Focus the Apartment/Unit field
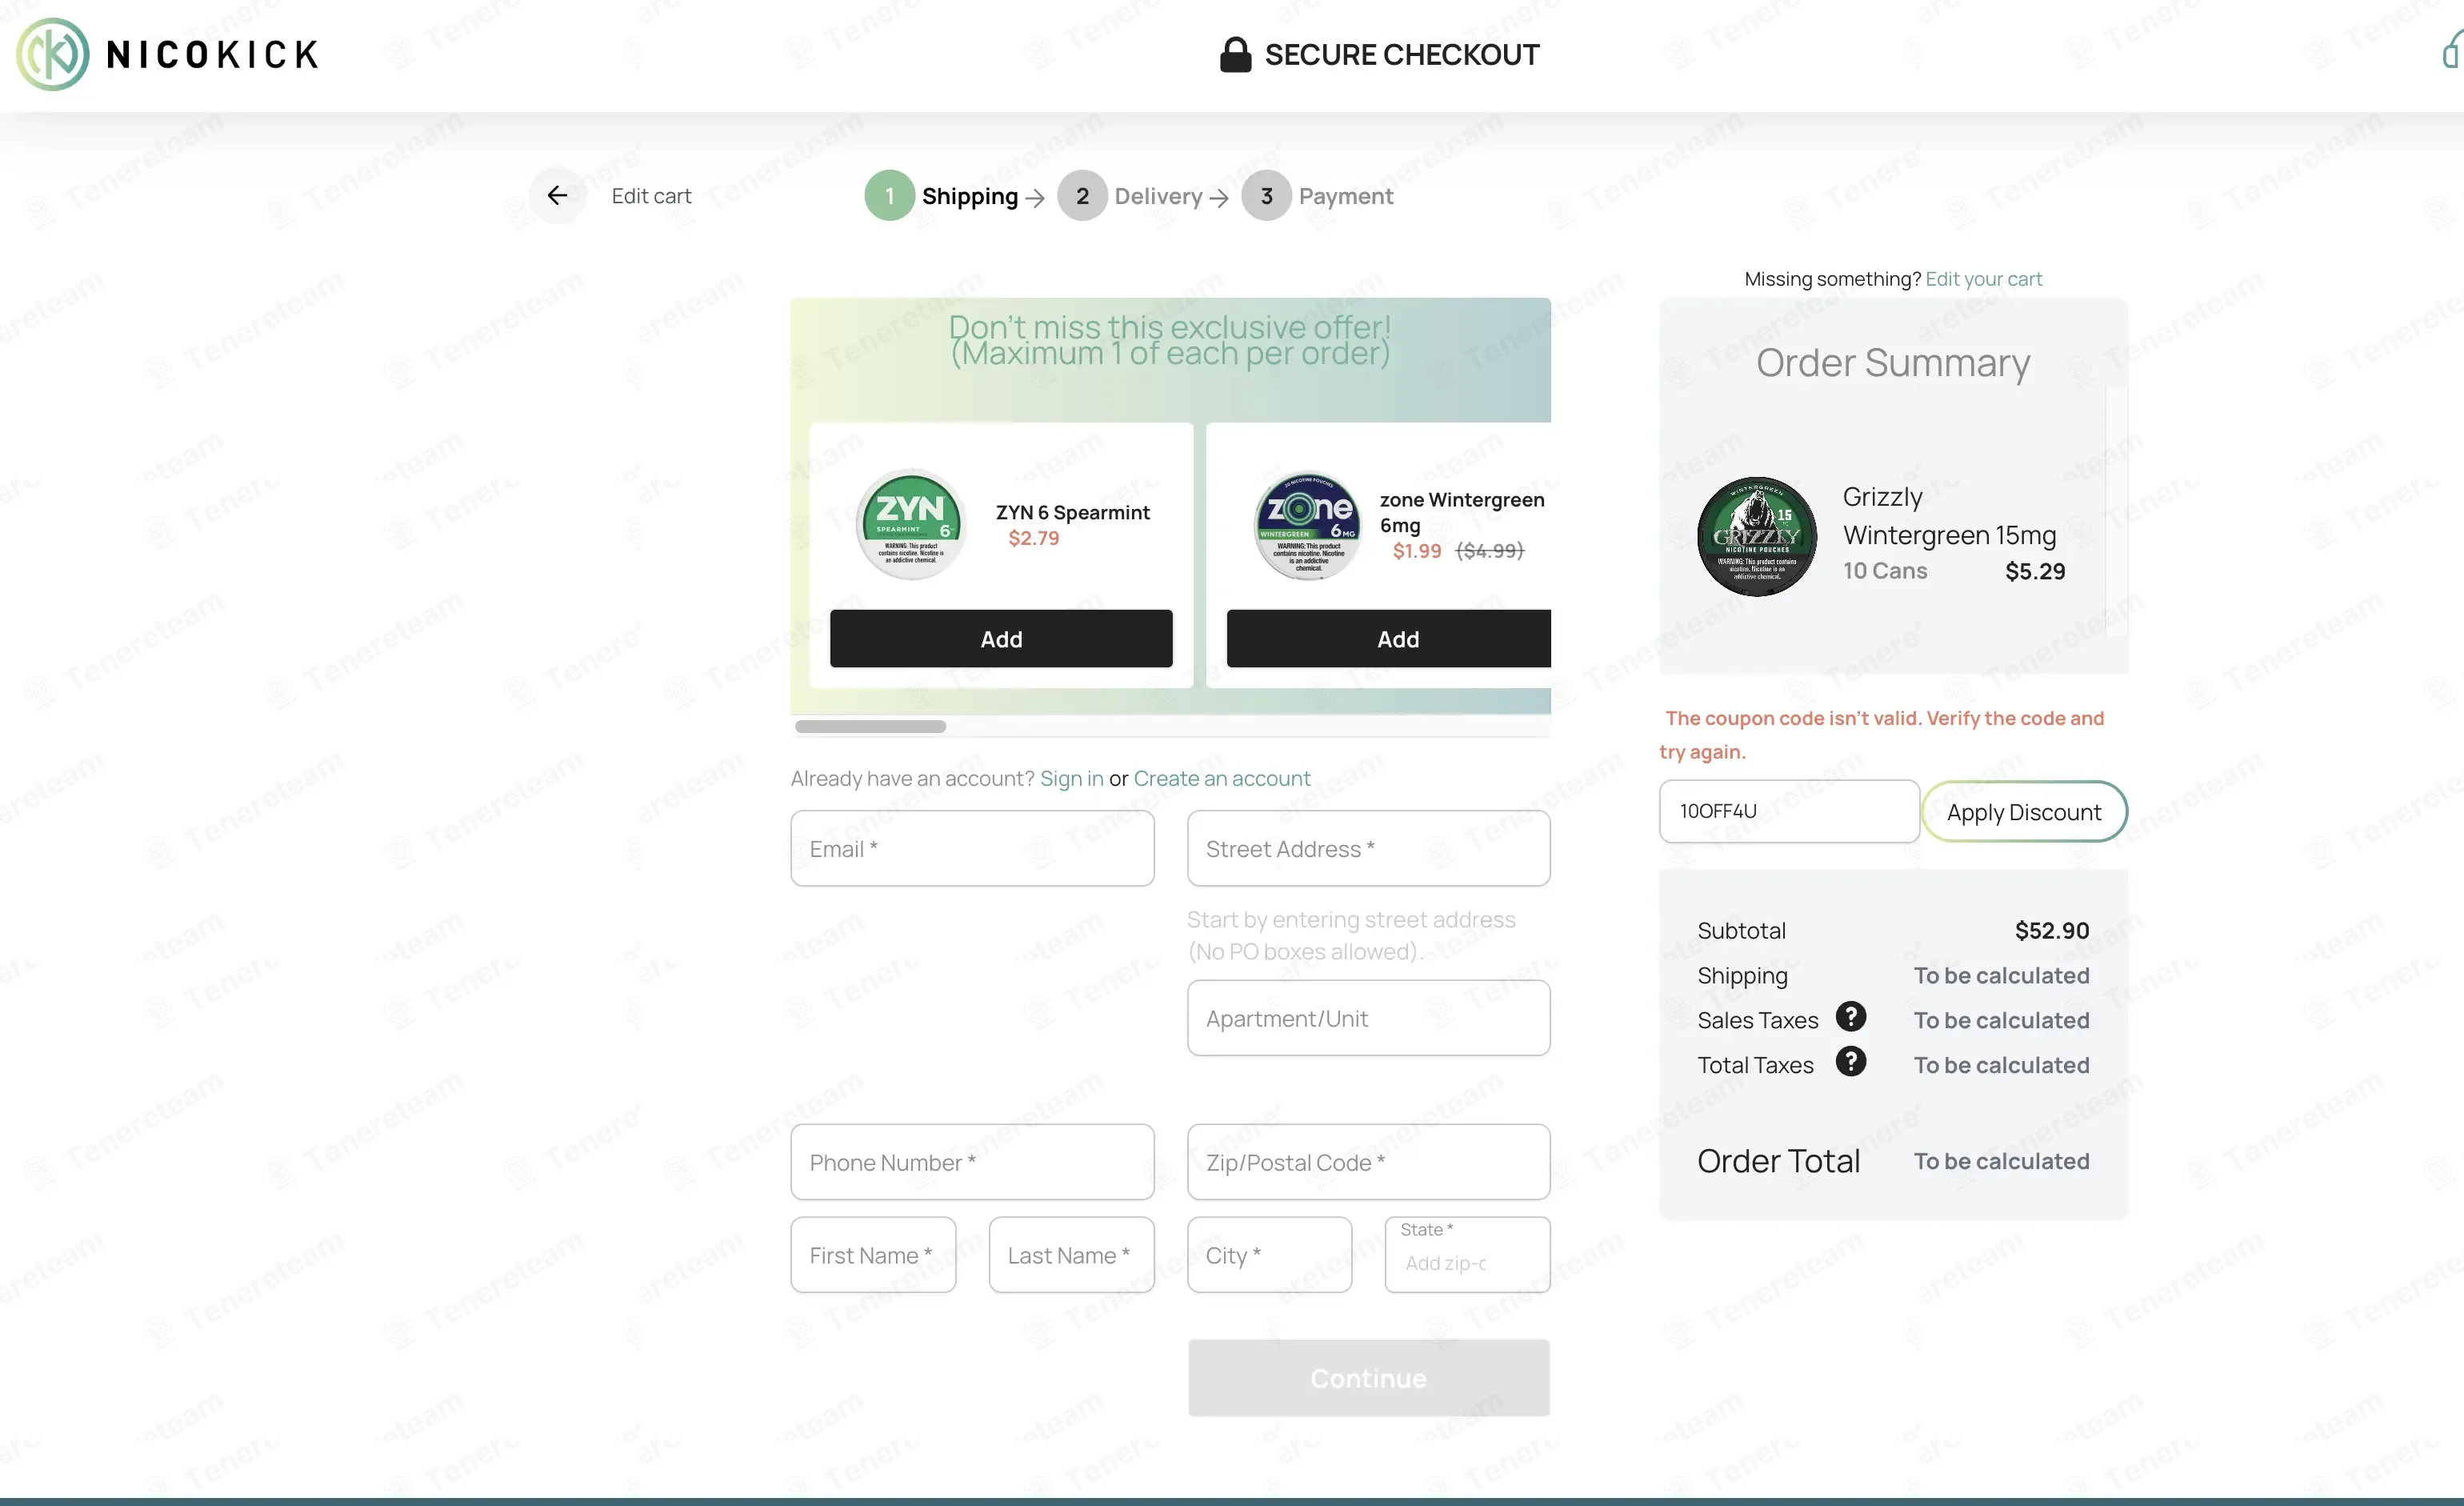Viewport: 2464px width, 1506px height. [x=1368, y=1018]
